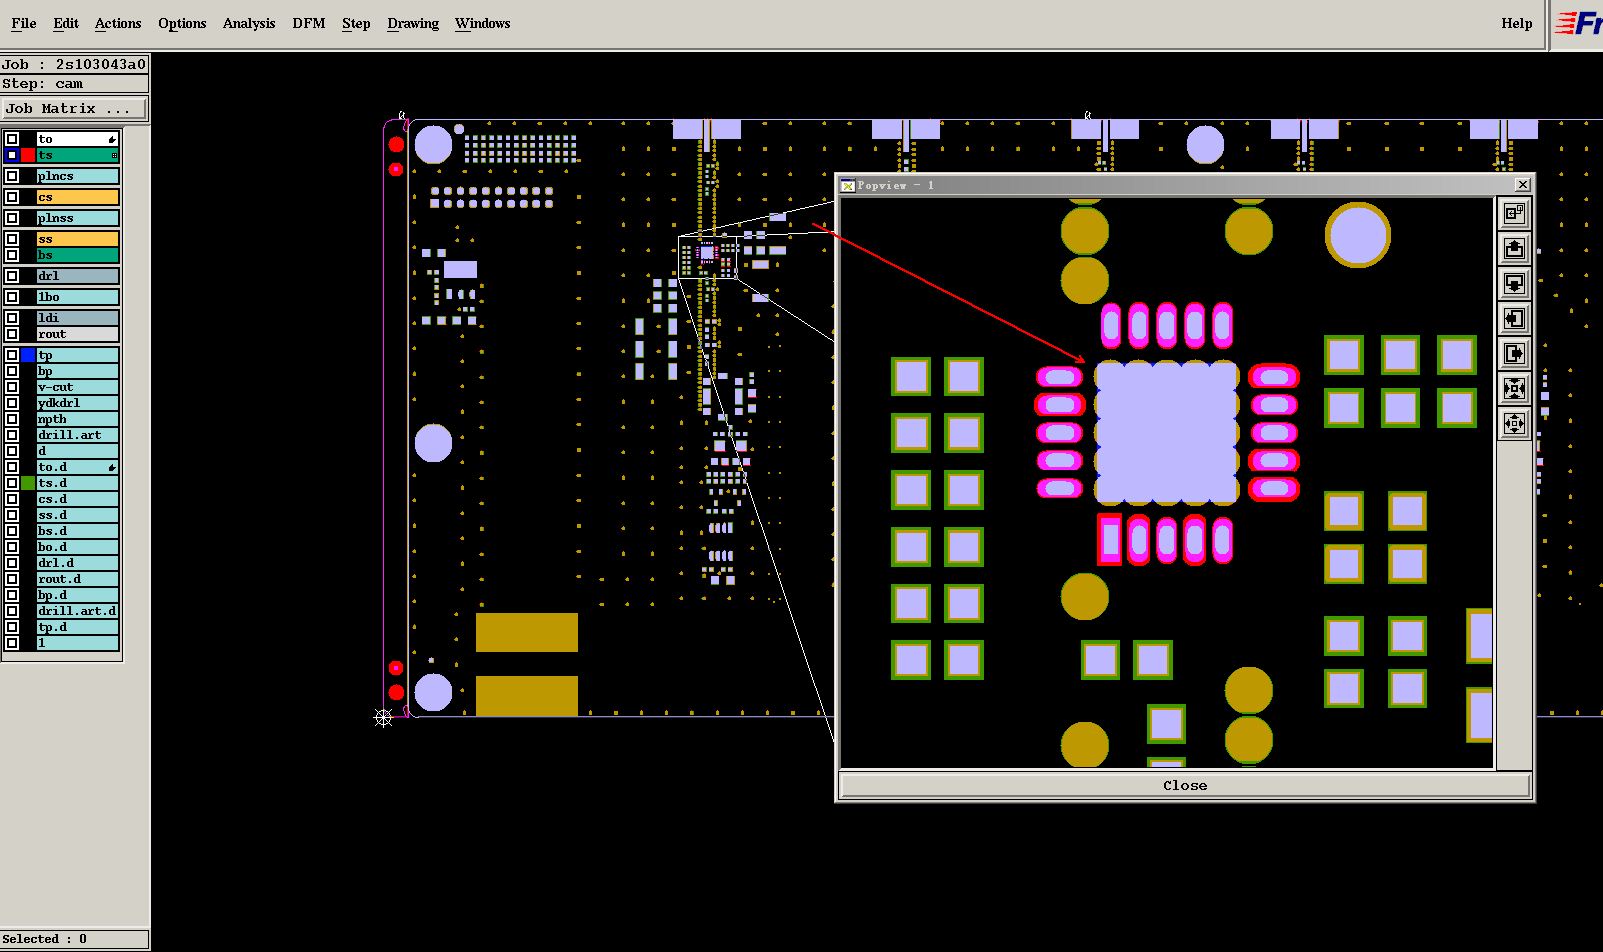Zoom in Popview using the inward-arrows icon
Viewport: 1603px width, 952px height.
coord(1514,388)
